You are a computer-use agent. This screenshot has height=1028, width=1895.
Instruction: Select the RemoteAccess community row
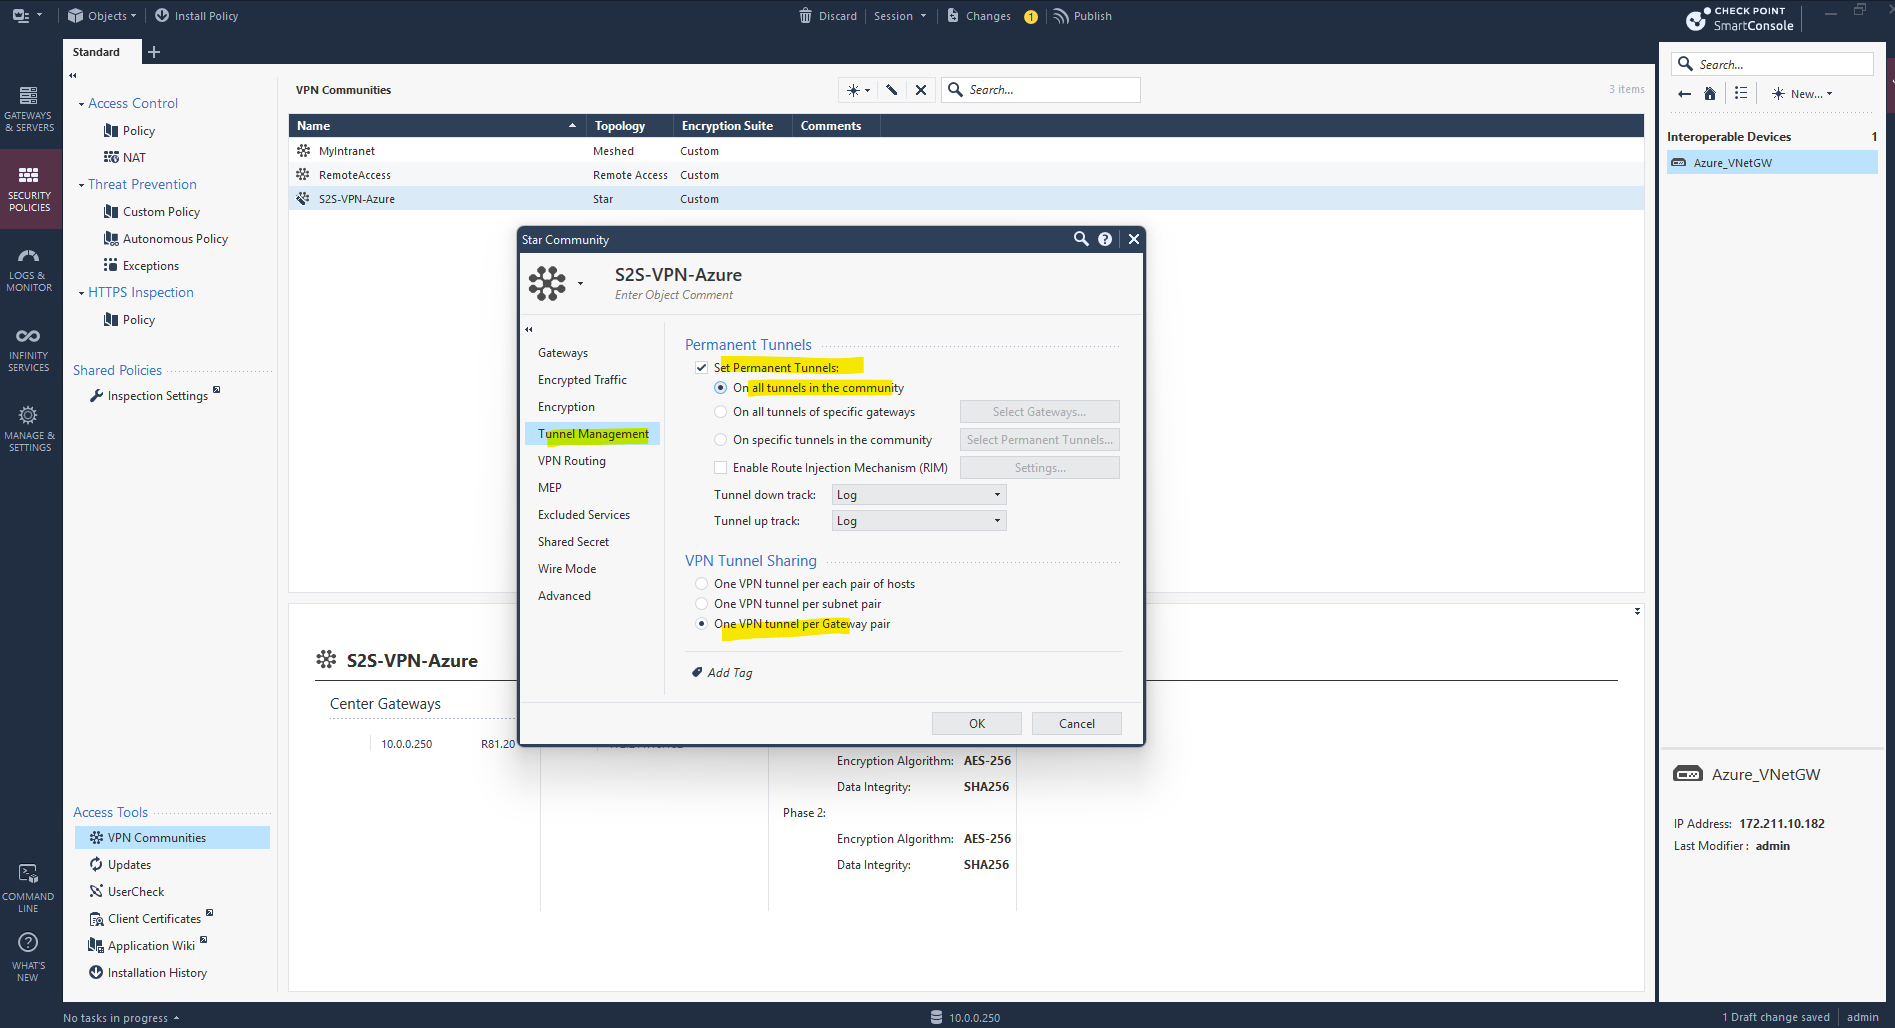pos(966,175)
